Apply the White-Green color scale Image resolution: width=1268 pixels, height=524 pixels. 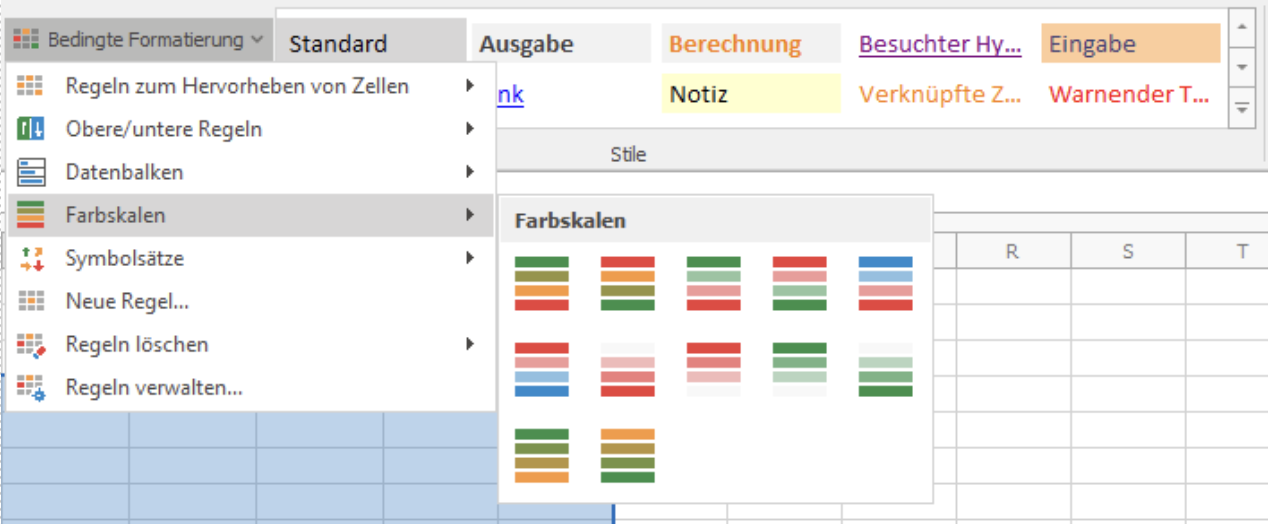tap(886, 369)
